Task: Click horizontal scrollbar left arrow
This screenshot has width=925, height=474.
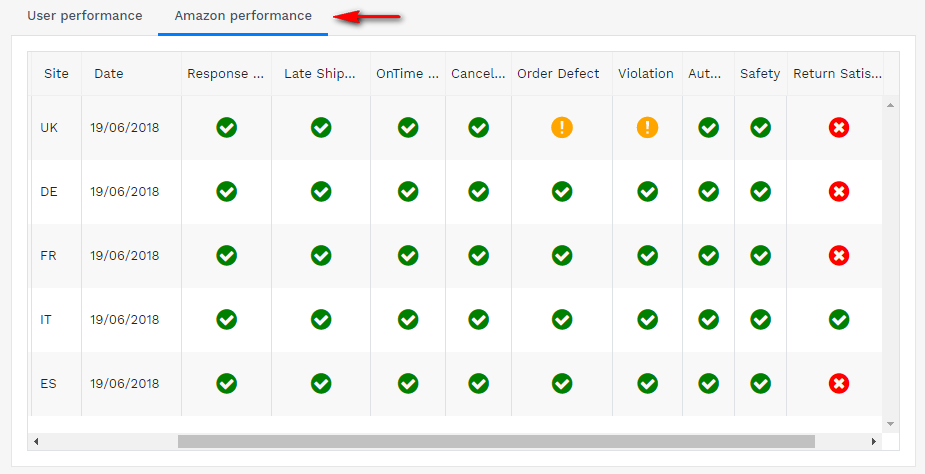Action: [36, 441]
